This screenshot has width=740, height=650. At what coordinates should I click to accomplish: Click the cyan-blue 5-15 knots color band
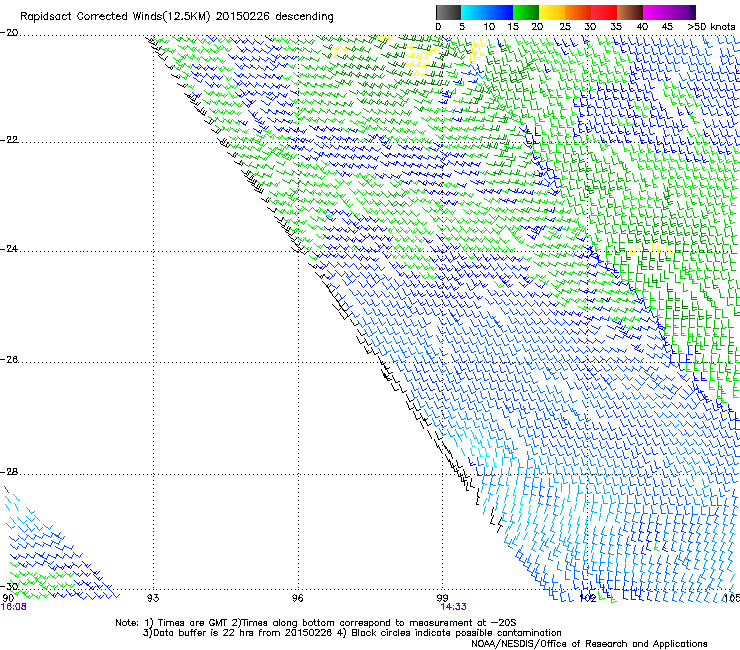pyautogui.click(x=487, y=12)
